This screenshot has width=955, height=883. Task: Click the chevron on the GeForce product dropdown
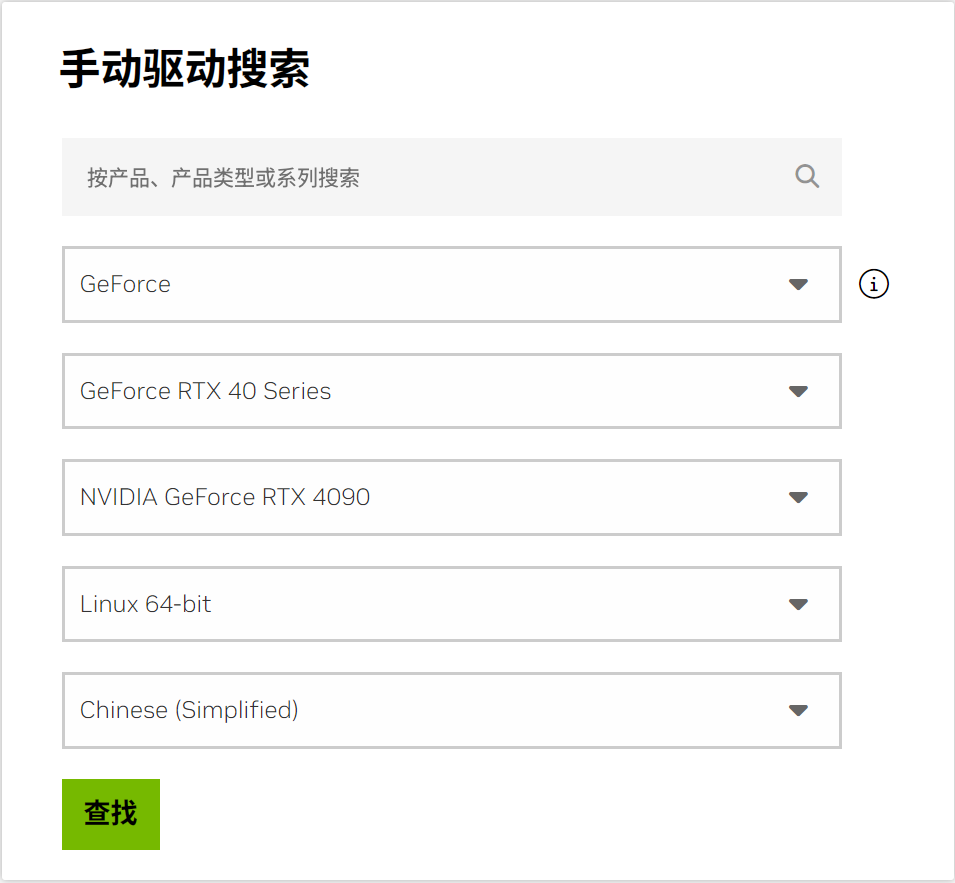[x=798, y=284]
